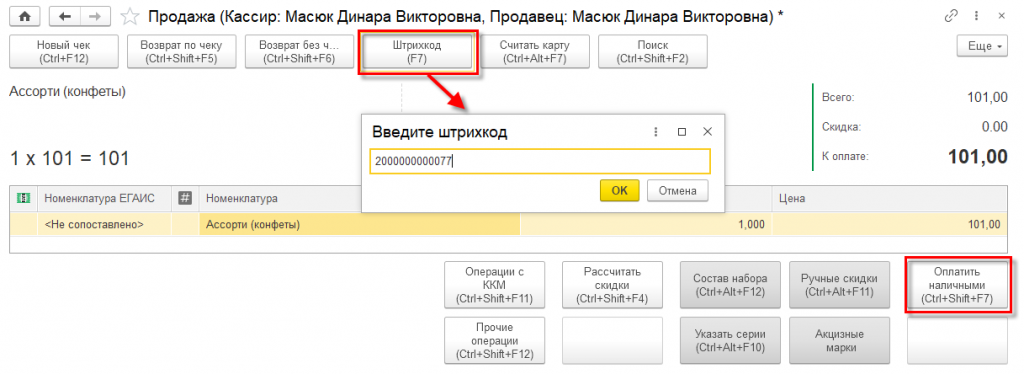1024x374 pixels.
Task: Cancel barcode entry with 'Отмена'
Action: (677, 191)
